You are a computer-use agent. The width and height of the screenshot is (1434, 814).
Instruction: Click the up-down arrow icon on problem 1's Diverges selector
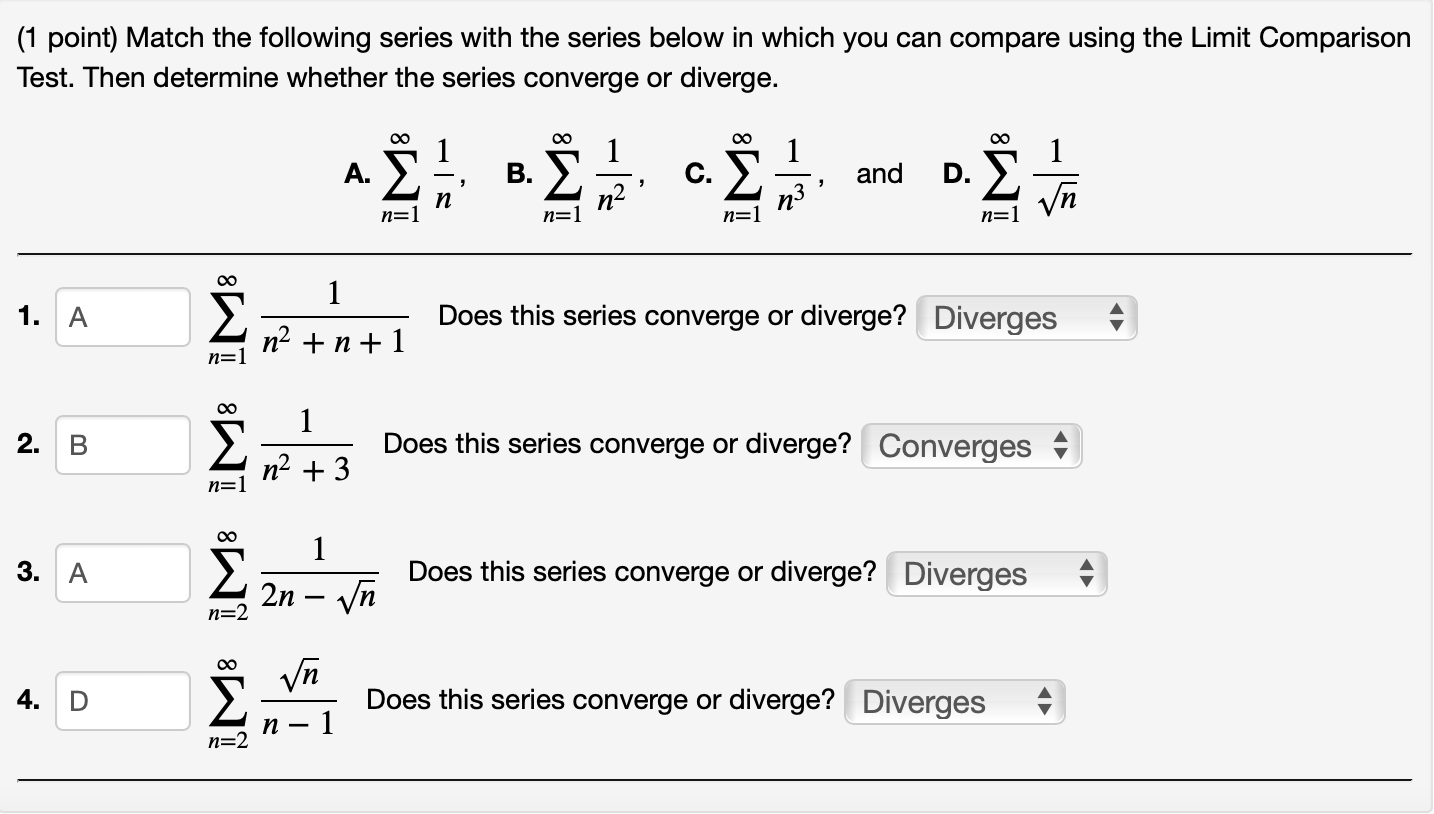pos(1117,317)
